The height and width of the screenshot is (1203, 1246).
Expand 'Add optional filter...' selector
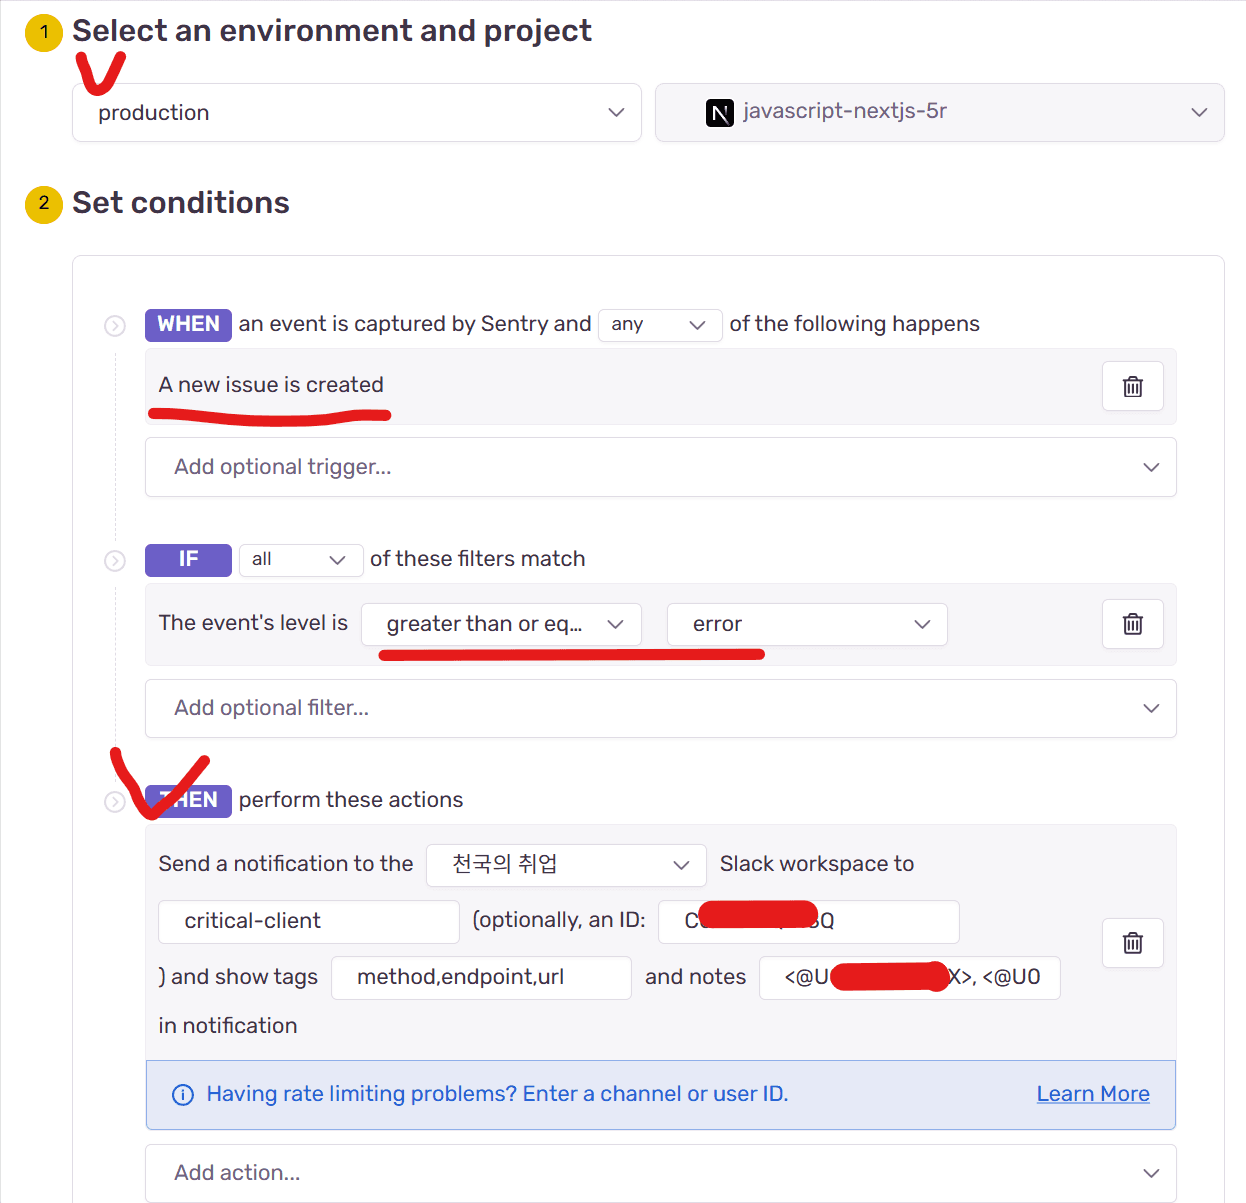pyautogui.click(x=660, y=708)
